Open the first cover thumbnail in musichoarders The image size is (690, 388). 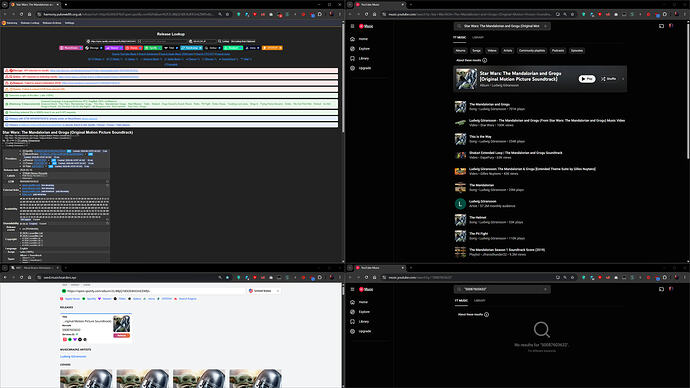pyautogui.click(x=86, y=378)
